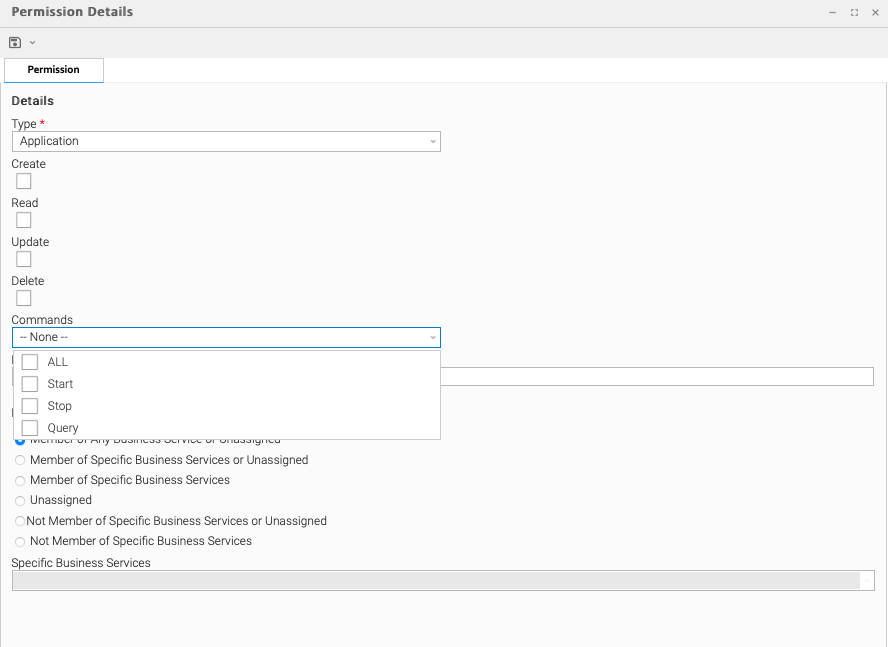Open the save options dropdown arrow

click(x=32, y=43)
